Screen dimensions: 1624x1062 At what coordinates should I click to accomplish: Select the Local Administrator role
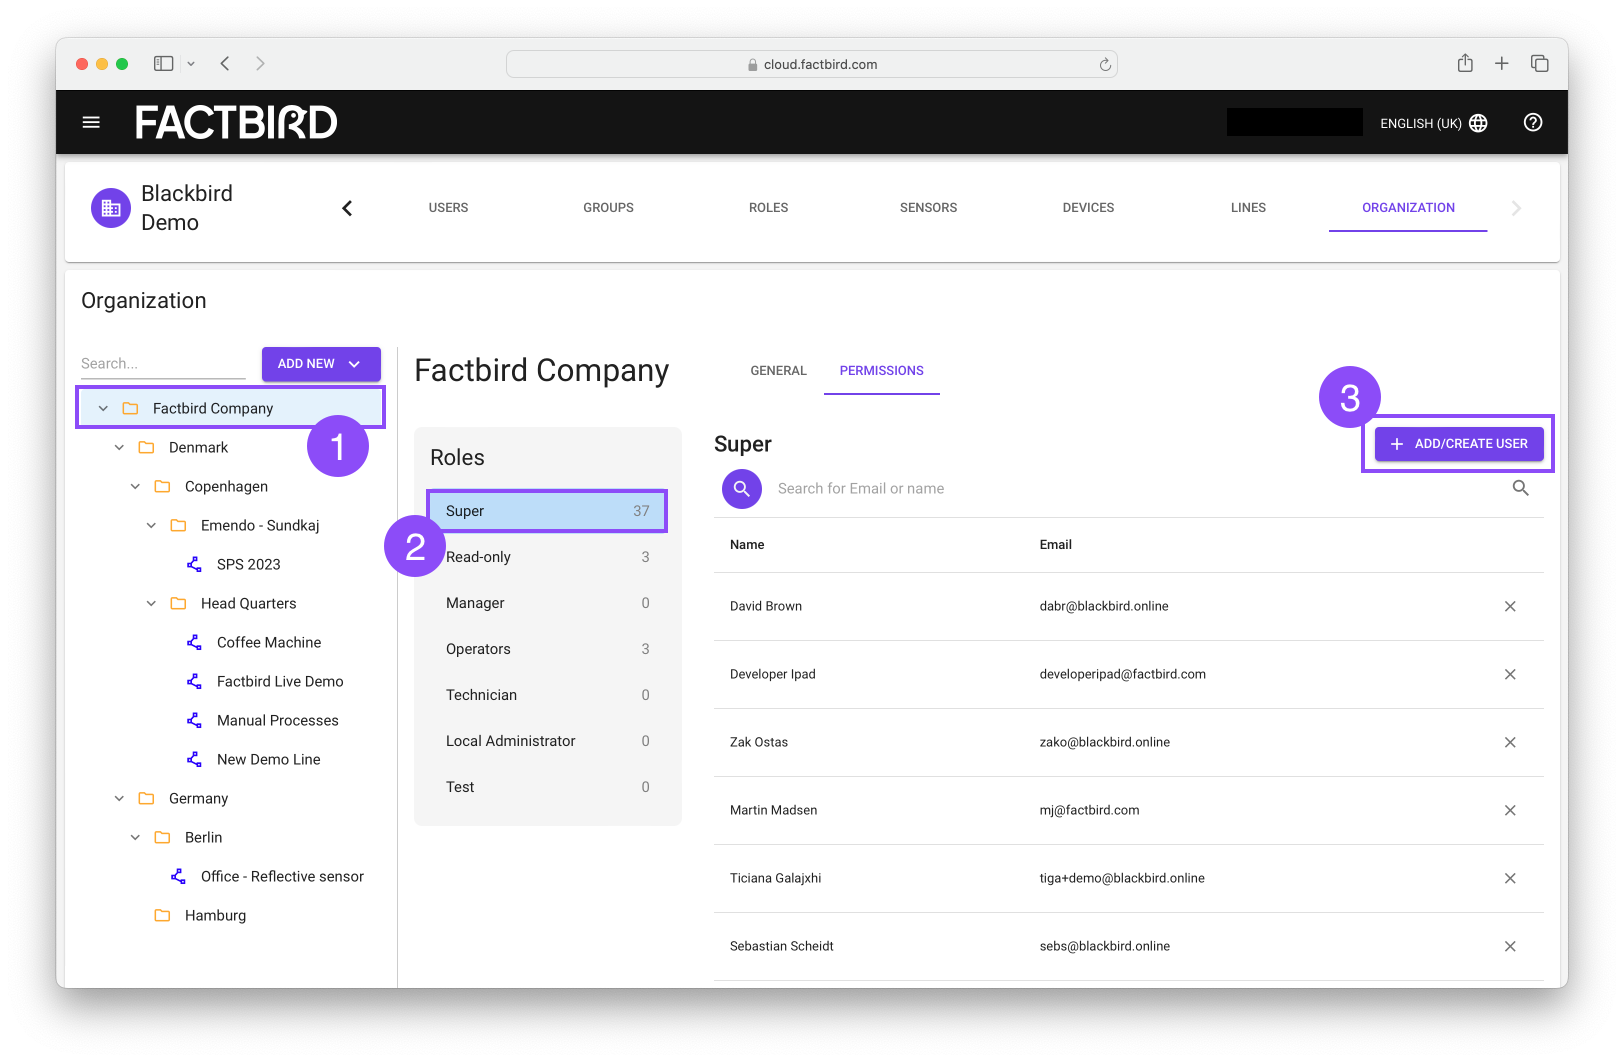(x=547, y=741)
